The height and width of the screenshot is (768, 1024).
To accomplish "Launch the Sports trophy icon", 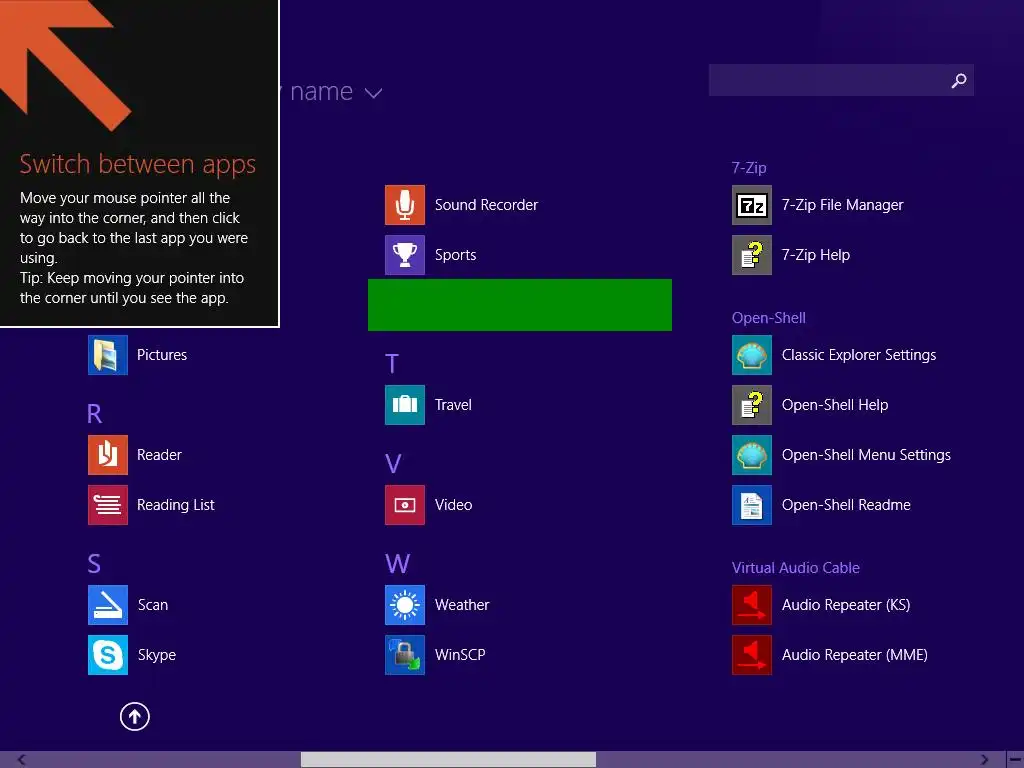I will pyautogui.click(x=404, y=255).
